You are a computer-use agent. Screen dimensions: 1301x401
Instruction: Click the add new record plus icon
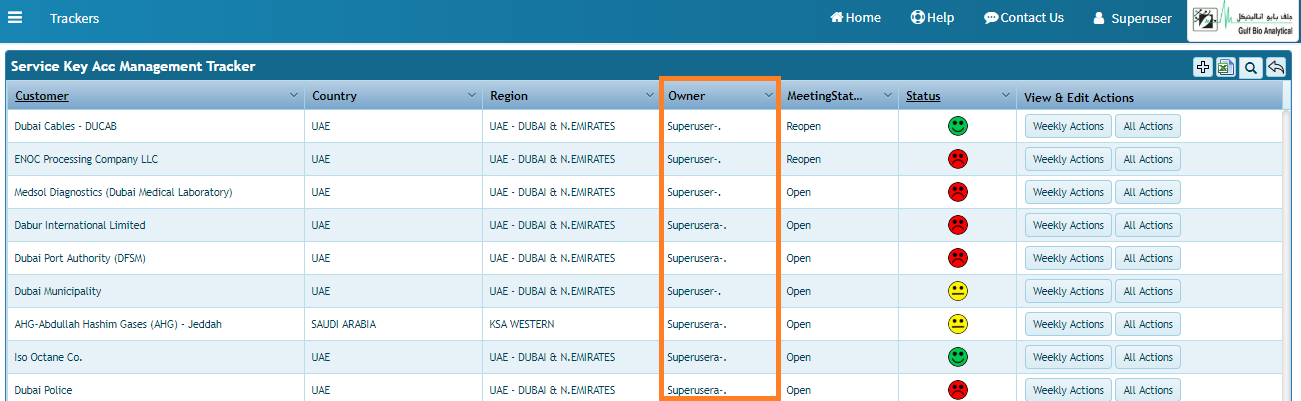[x=1204, y=67]
